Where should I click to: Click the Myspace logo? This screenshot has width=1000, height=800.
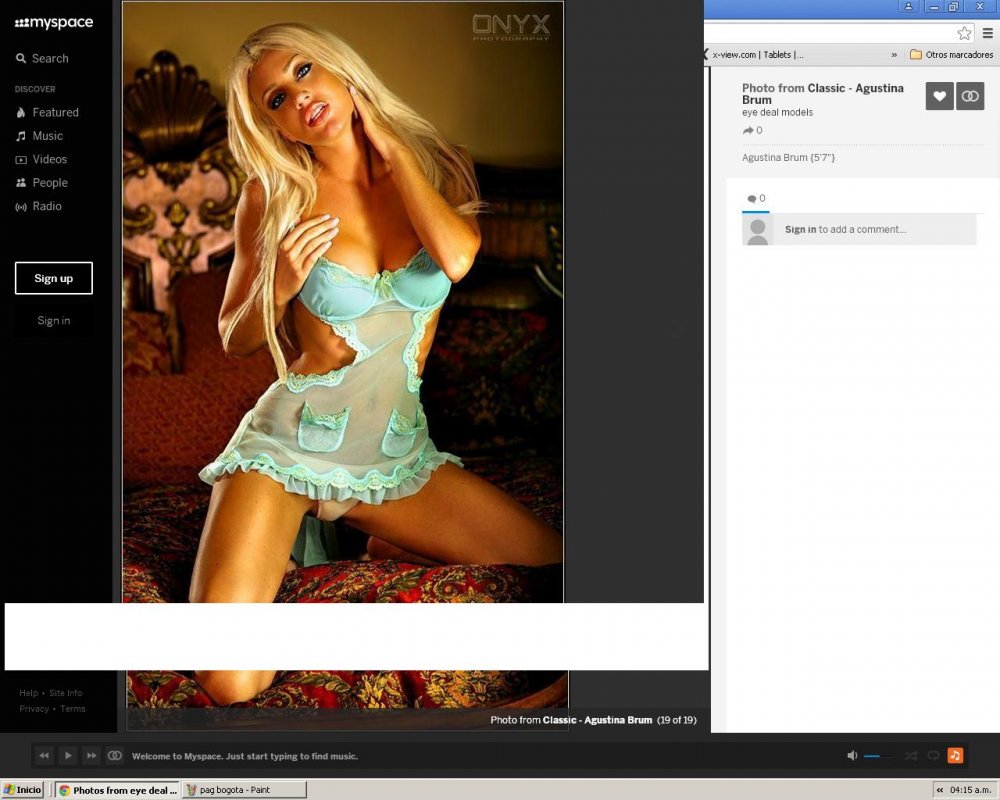(54, 23)
